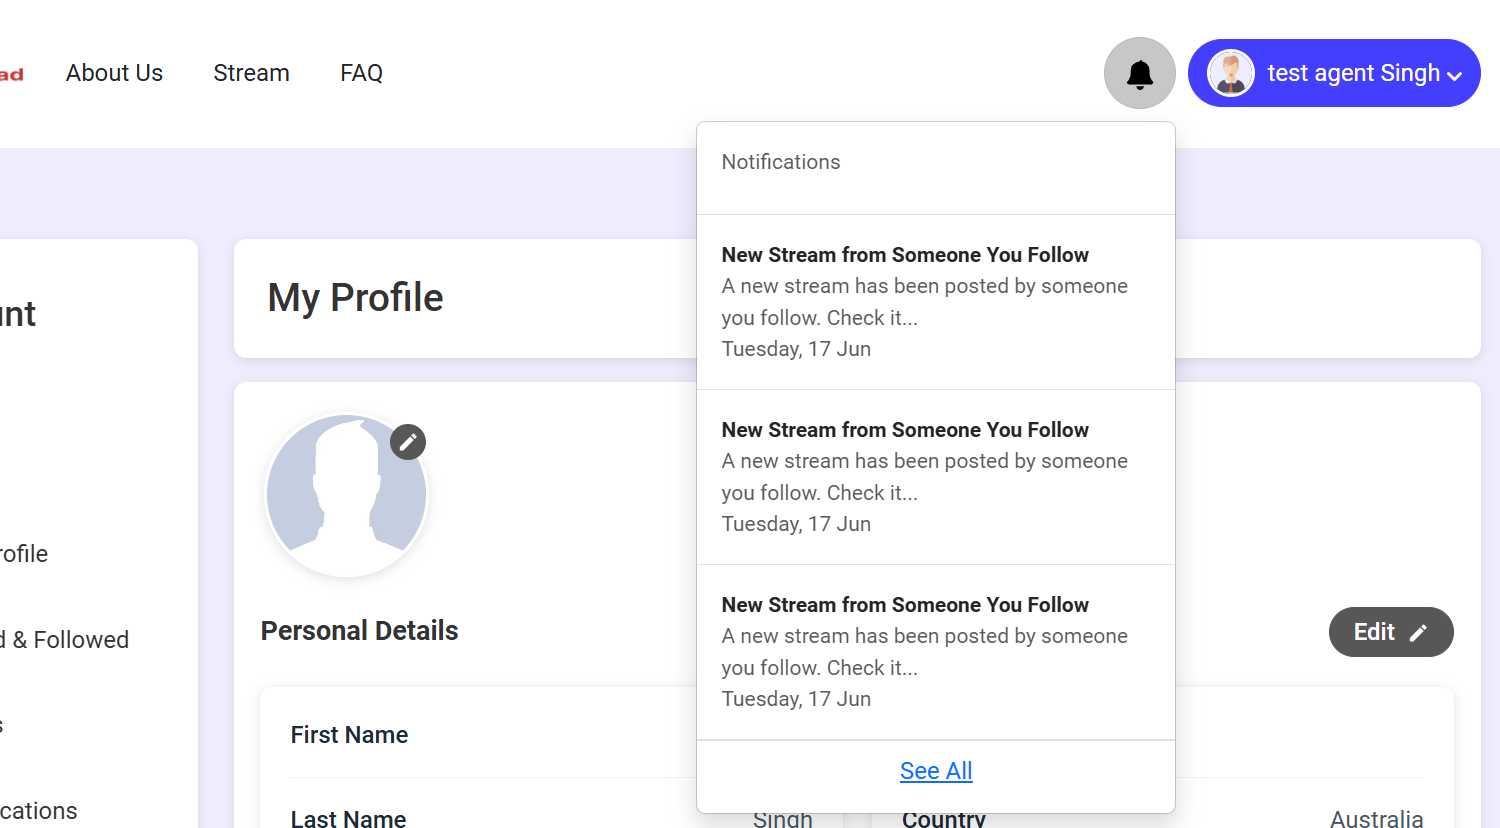Open the FAQ menu item
This screenshot has height=828, width=1500.
[x=361, y=73]
